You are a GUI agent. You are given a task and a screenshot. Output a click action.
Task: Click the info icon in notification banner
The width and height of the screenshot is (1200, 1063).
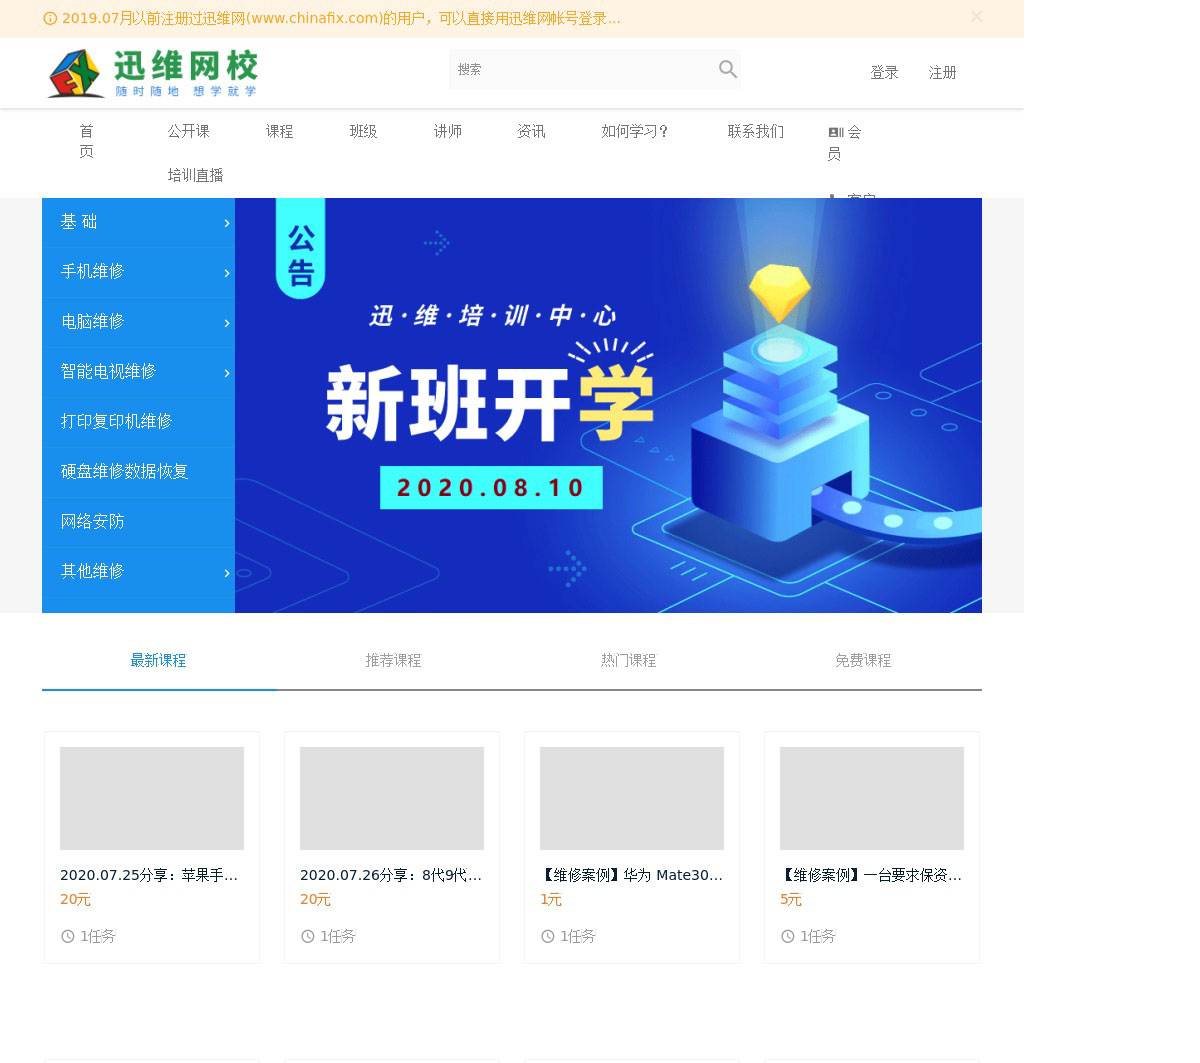pos(50,18)
